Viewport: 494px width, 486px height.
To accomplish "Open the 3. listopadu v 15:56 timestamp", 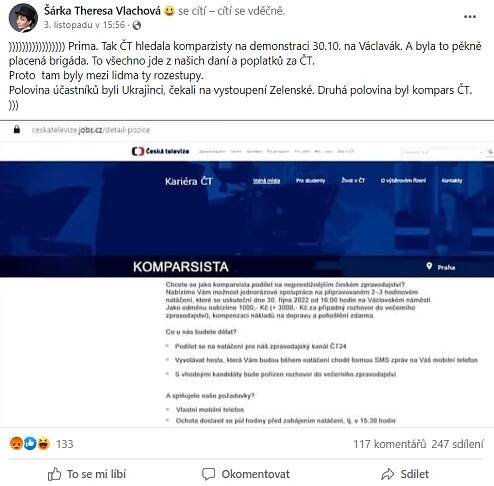I will 85,25.
